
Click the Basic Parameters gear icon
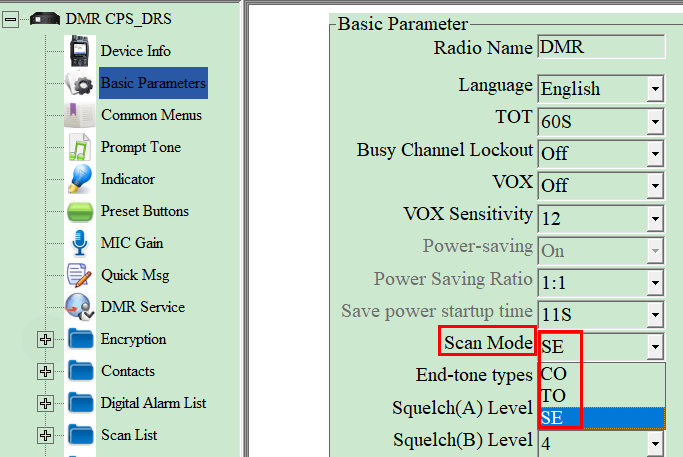pos(80,83)
